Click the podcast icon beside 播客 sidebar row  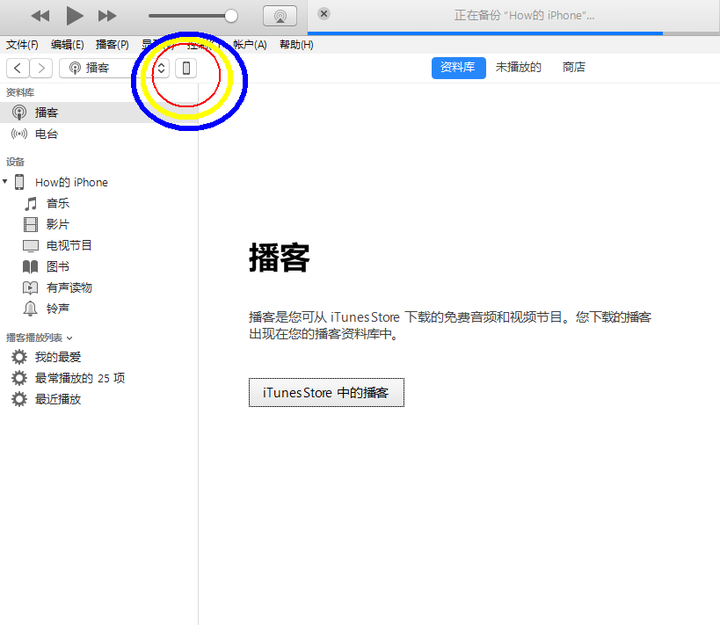pyautogui.click(x=19, y=113)
